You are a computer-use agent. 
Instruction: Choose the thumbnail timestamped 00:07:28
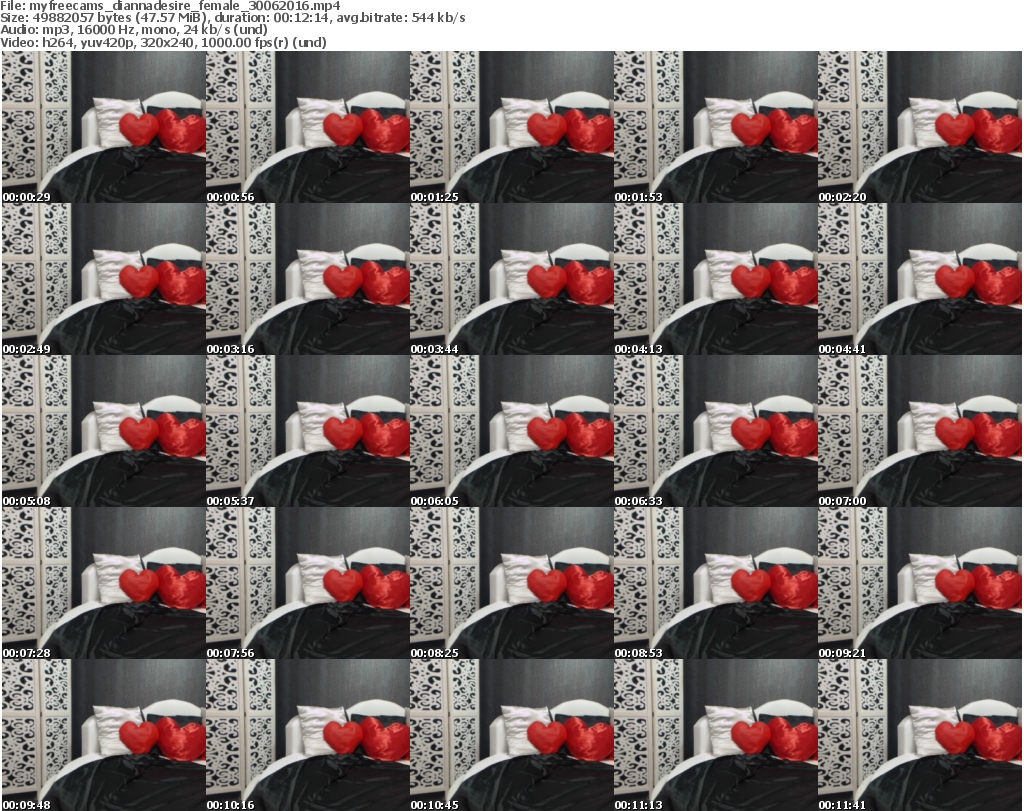(103, 583)
